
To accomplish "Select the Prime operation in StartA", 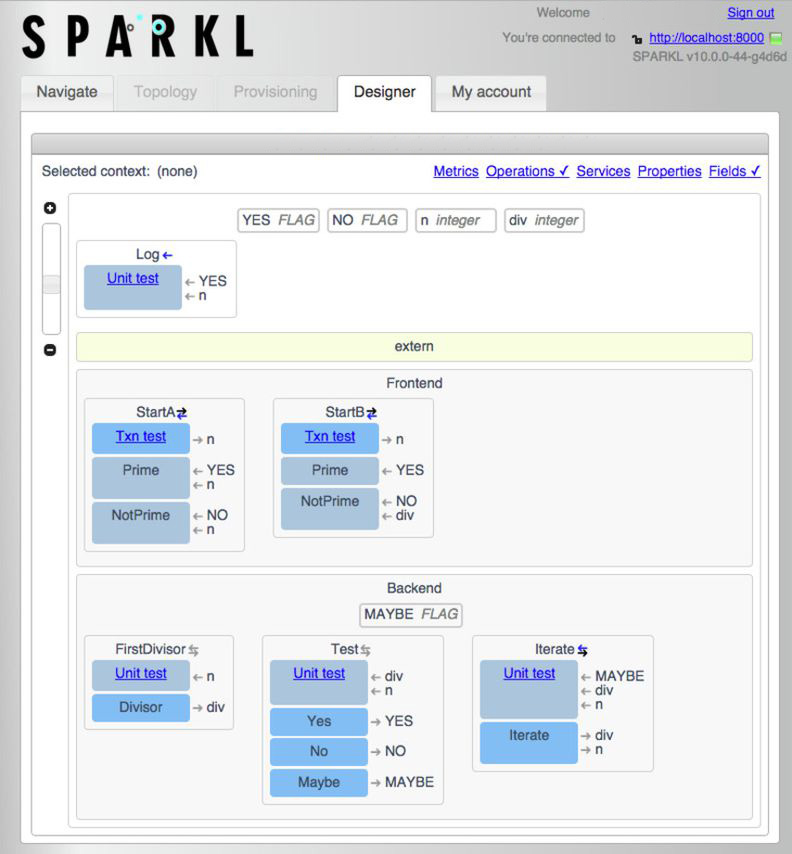I will point(141,478).
